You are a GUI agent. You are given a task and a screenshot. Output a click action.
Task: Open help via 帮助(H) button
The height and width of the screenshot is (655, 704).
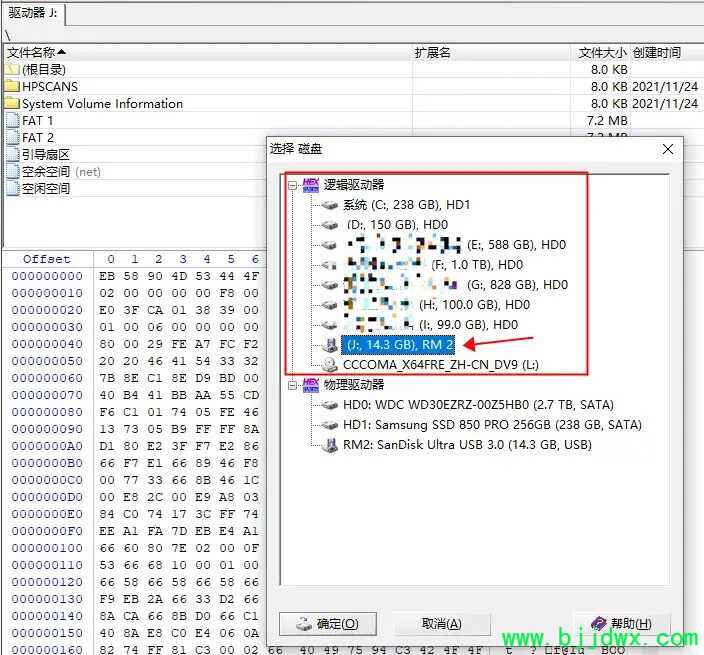622,623
